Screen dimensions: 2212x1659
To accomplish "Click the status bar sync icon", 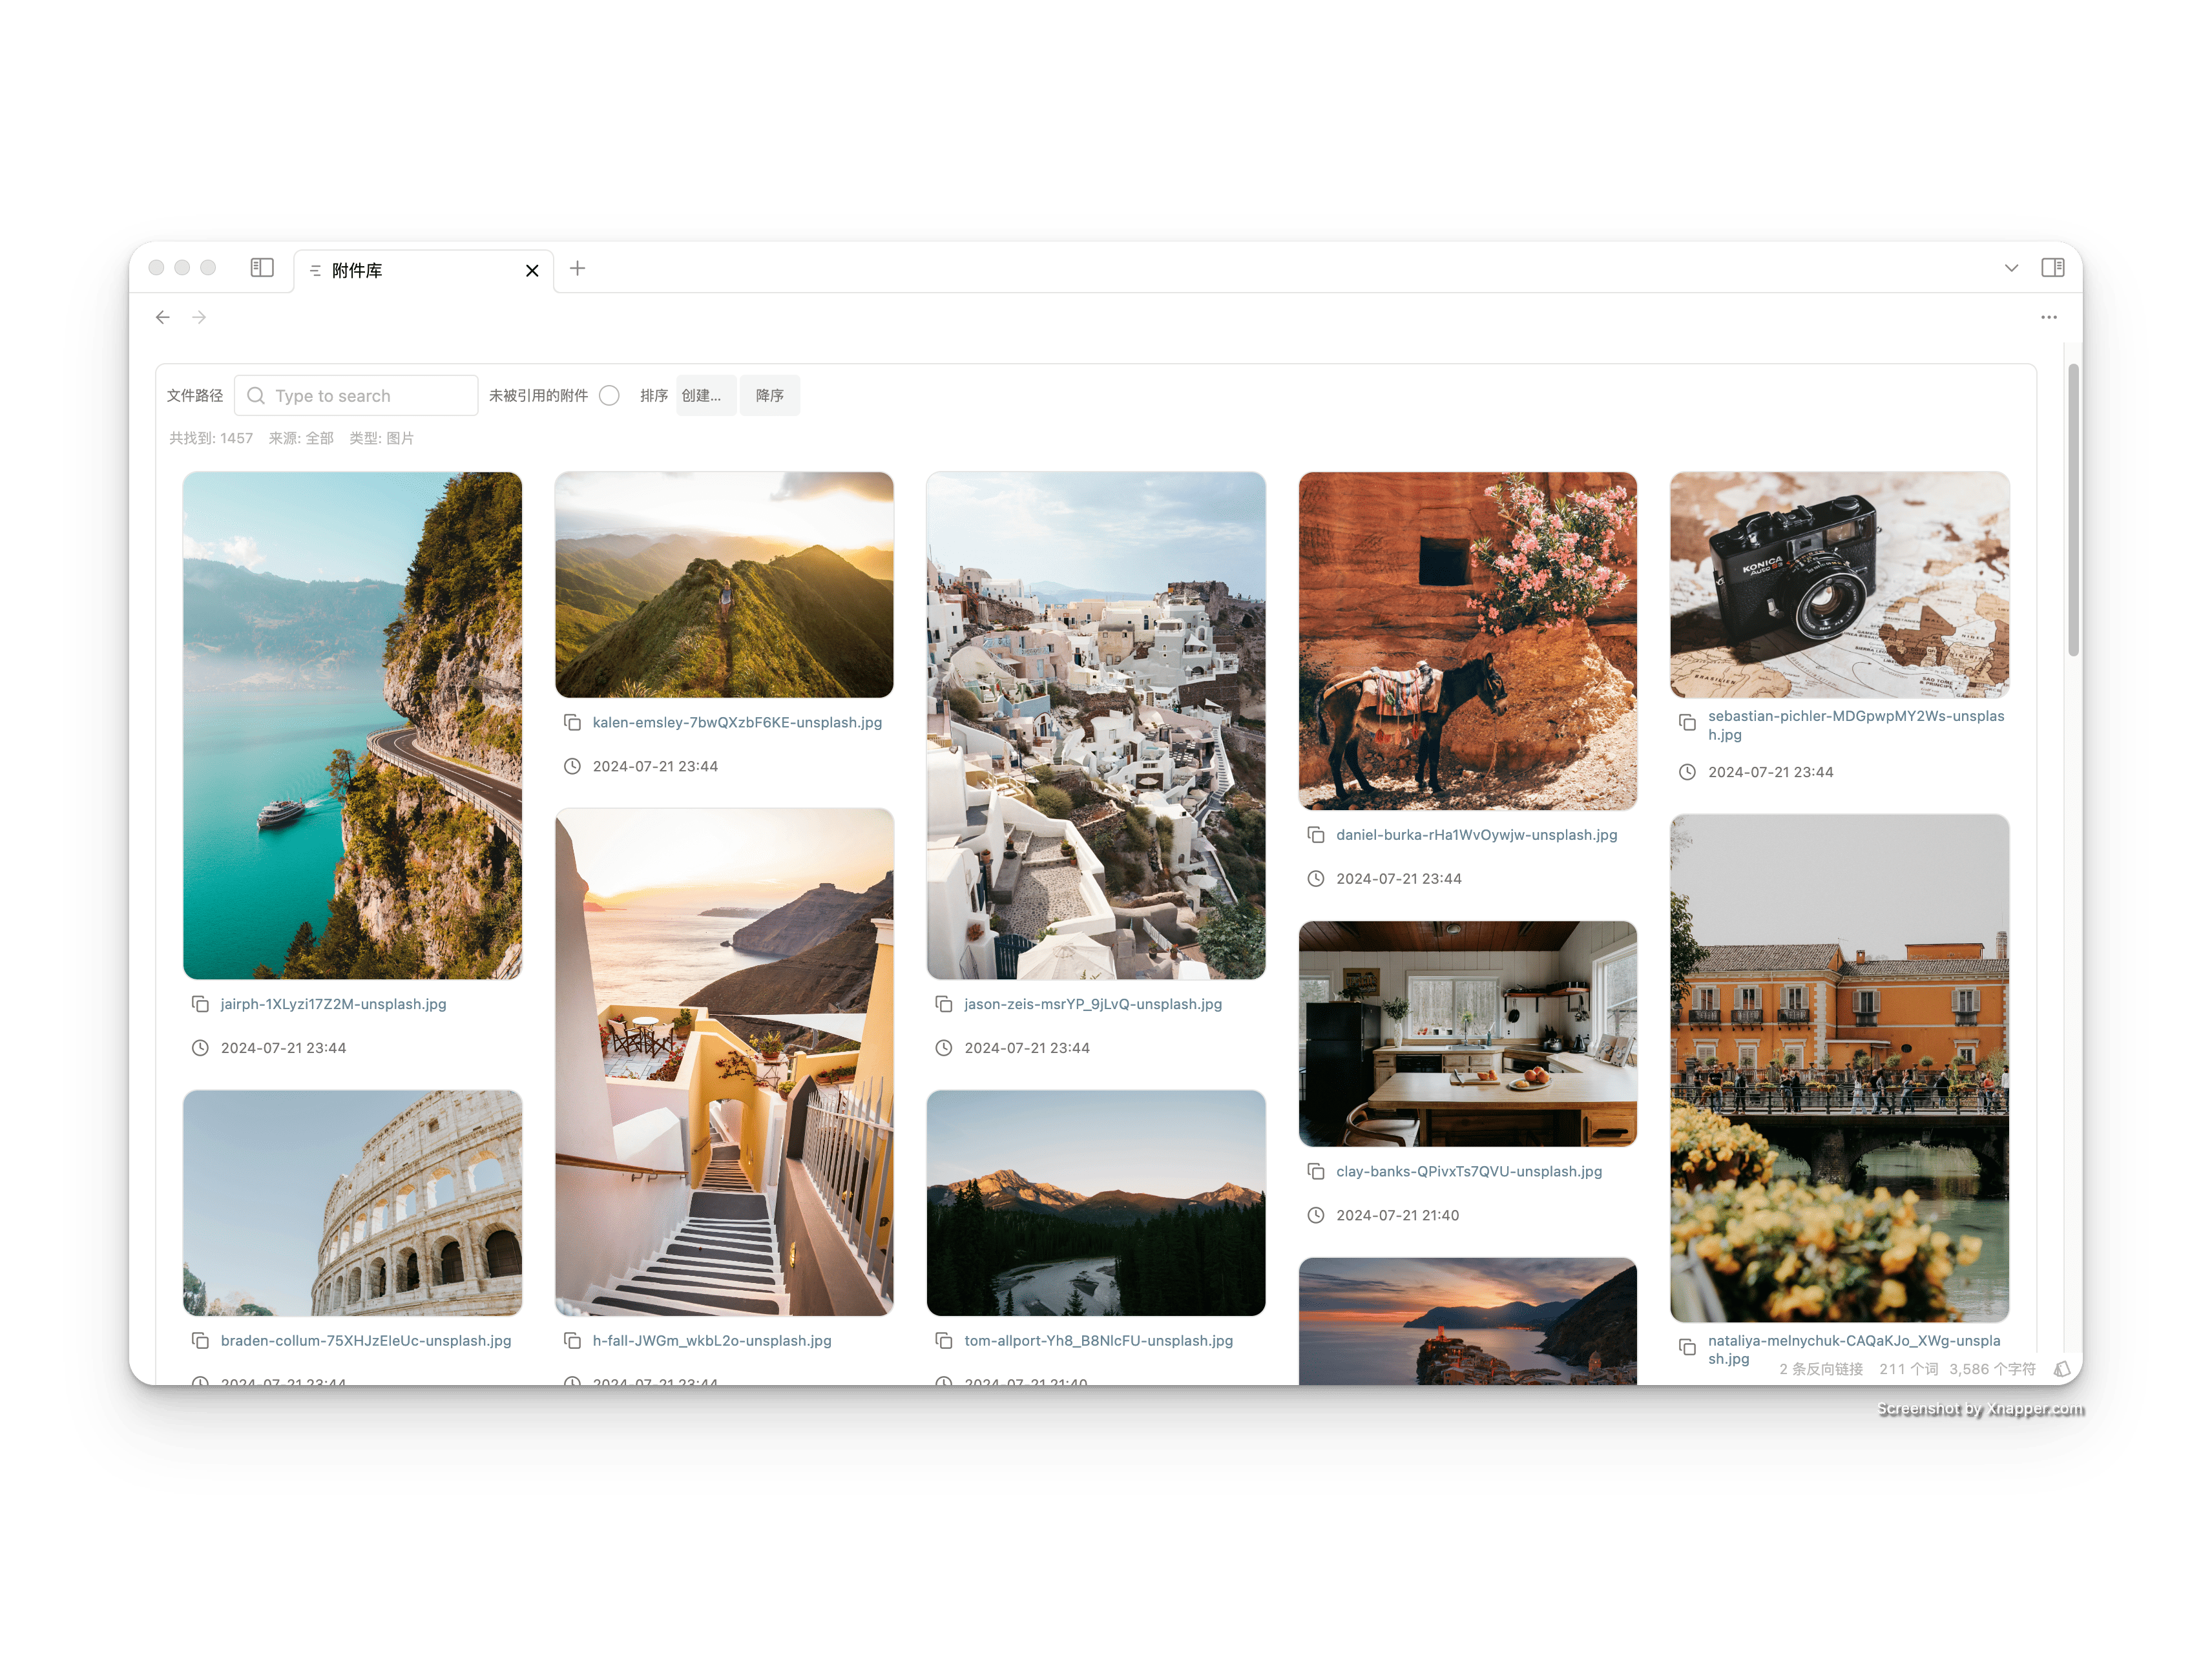I will pos(2062,1369).
